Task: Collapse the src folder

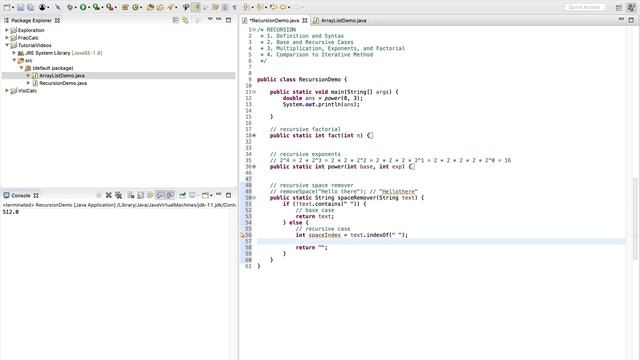Action: coord(14,60)
